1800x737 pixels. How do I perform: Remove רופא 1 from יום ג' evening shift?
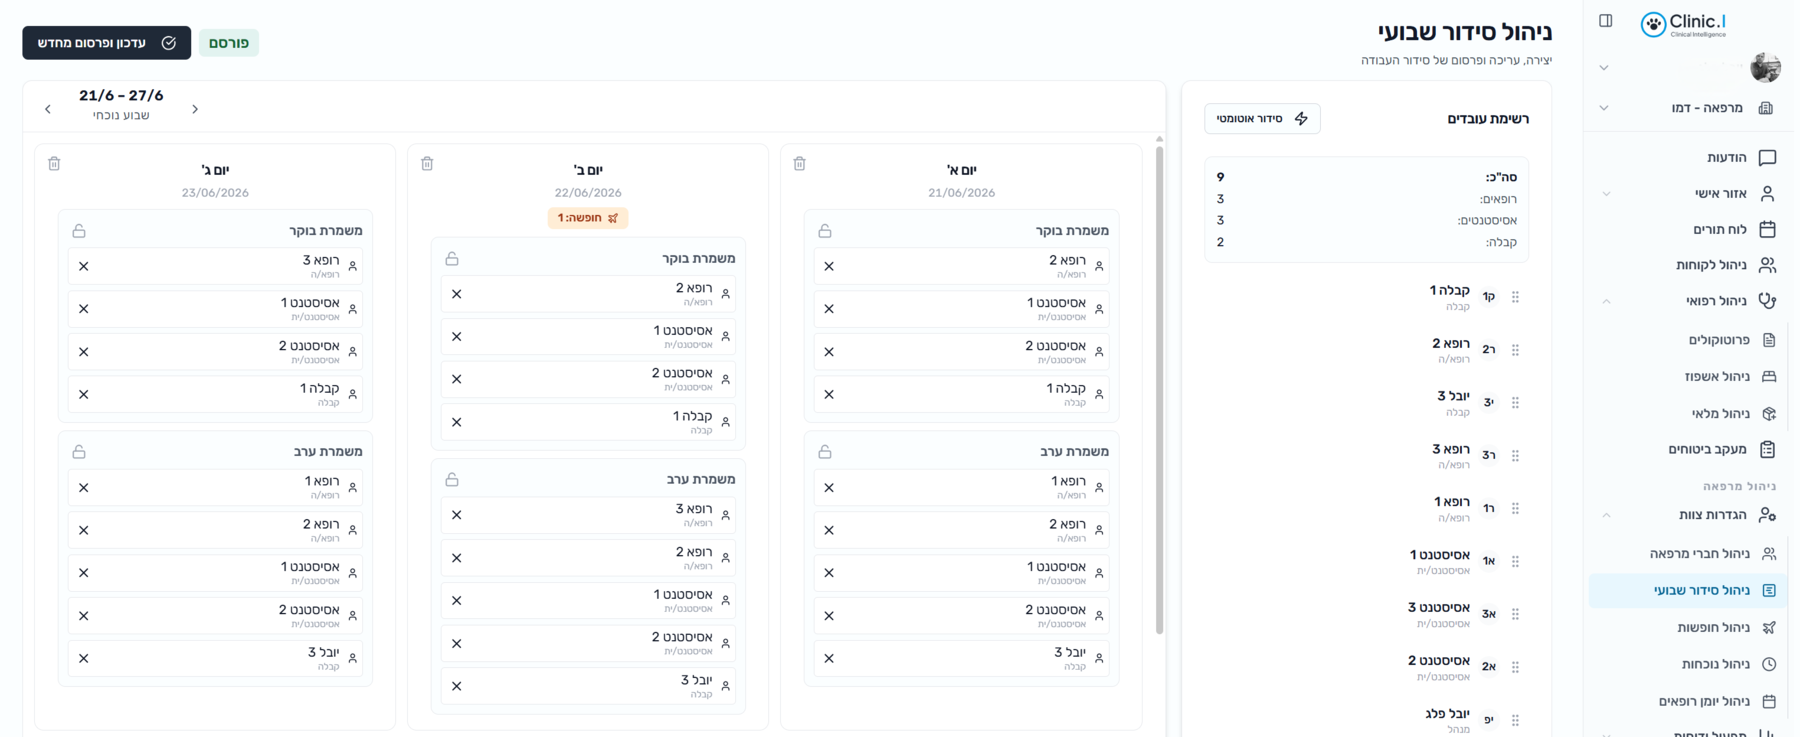pos(84,488)
